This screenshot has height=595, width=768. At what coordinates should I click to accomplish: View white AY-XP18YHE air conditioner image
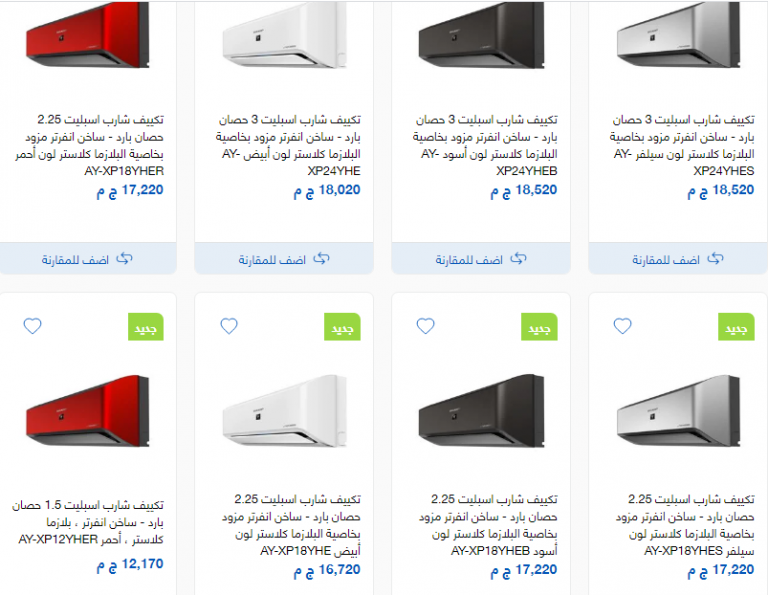click(285, 411)
